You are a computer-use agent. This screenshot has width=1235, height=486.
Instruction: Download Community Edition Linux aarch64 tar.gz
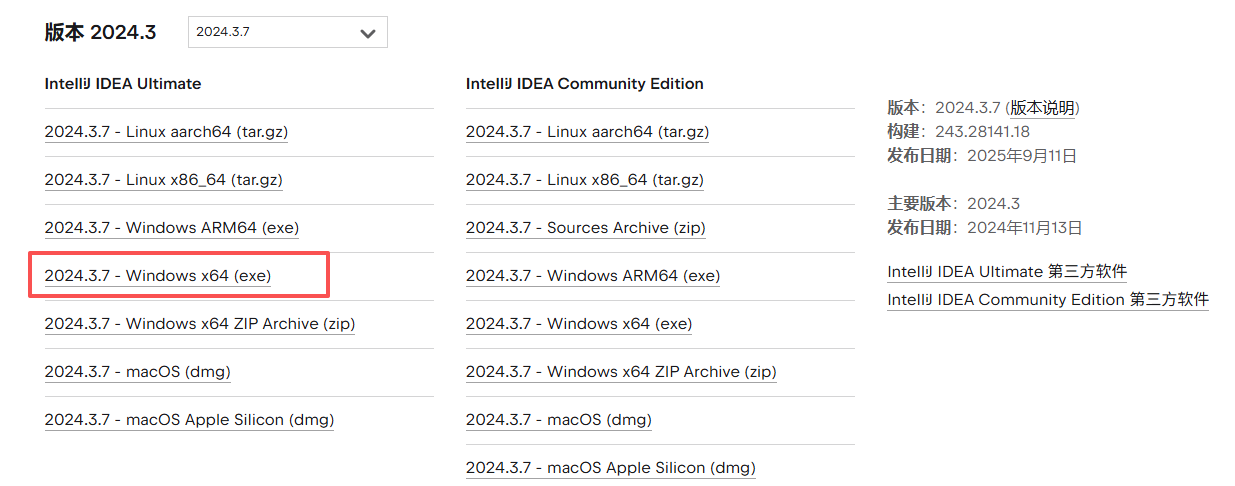587,132
